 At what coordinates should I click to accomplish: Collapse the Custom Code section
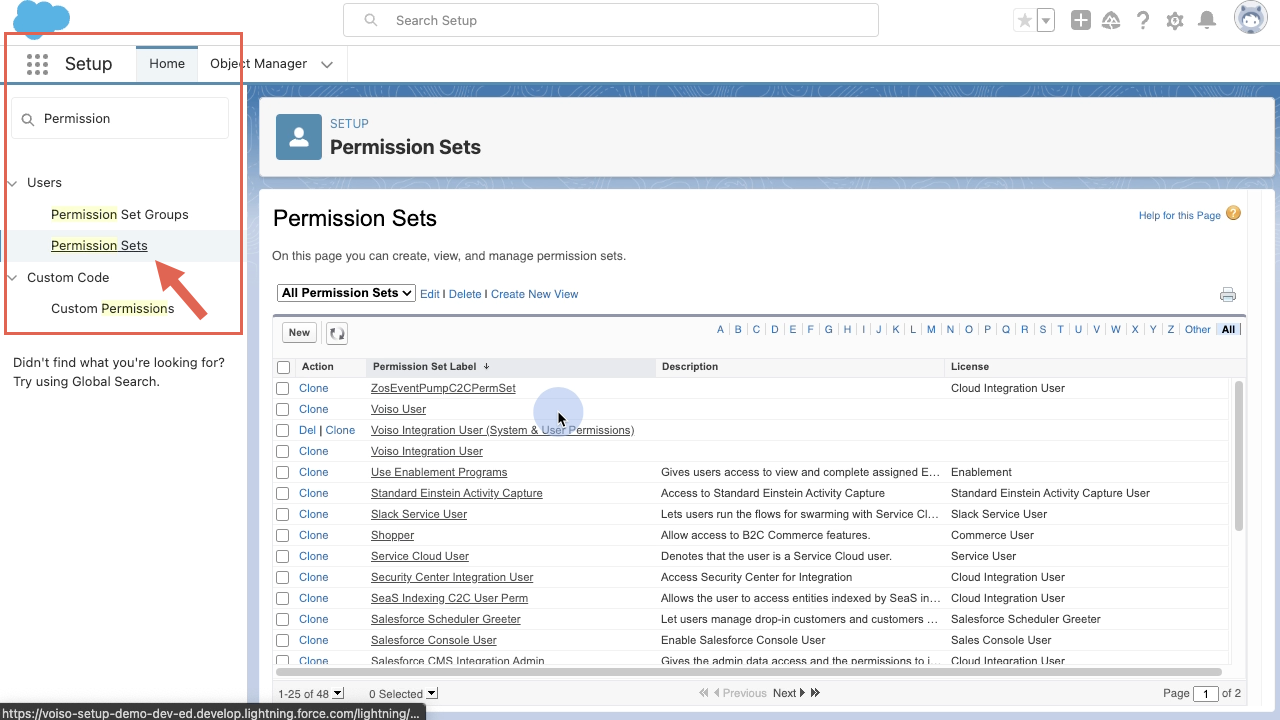(13, 278)
